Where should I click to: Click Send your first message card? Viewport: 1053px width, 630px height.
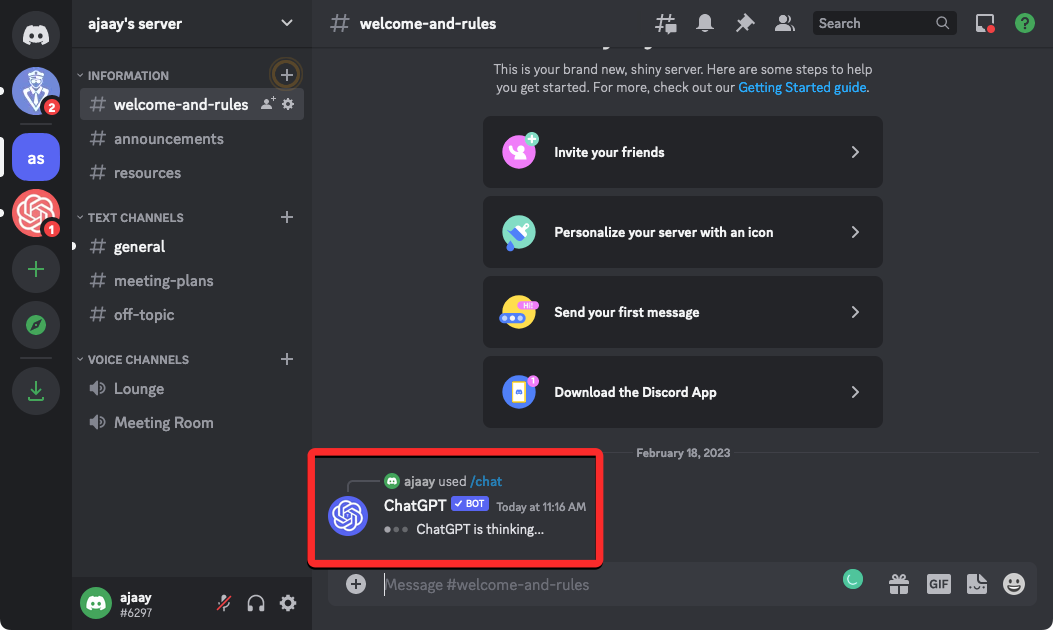click(682, 312)
